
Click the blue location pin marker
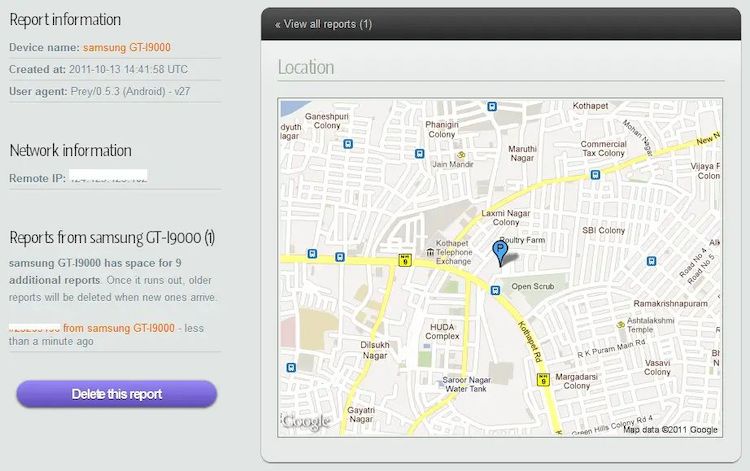point(500,253)
